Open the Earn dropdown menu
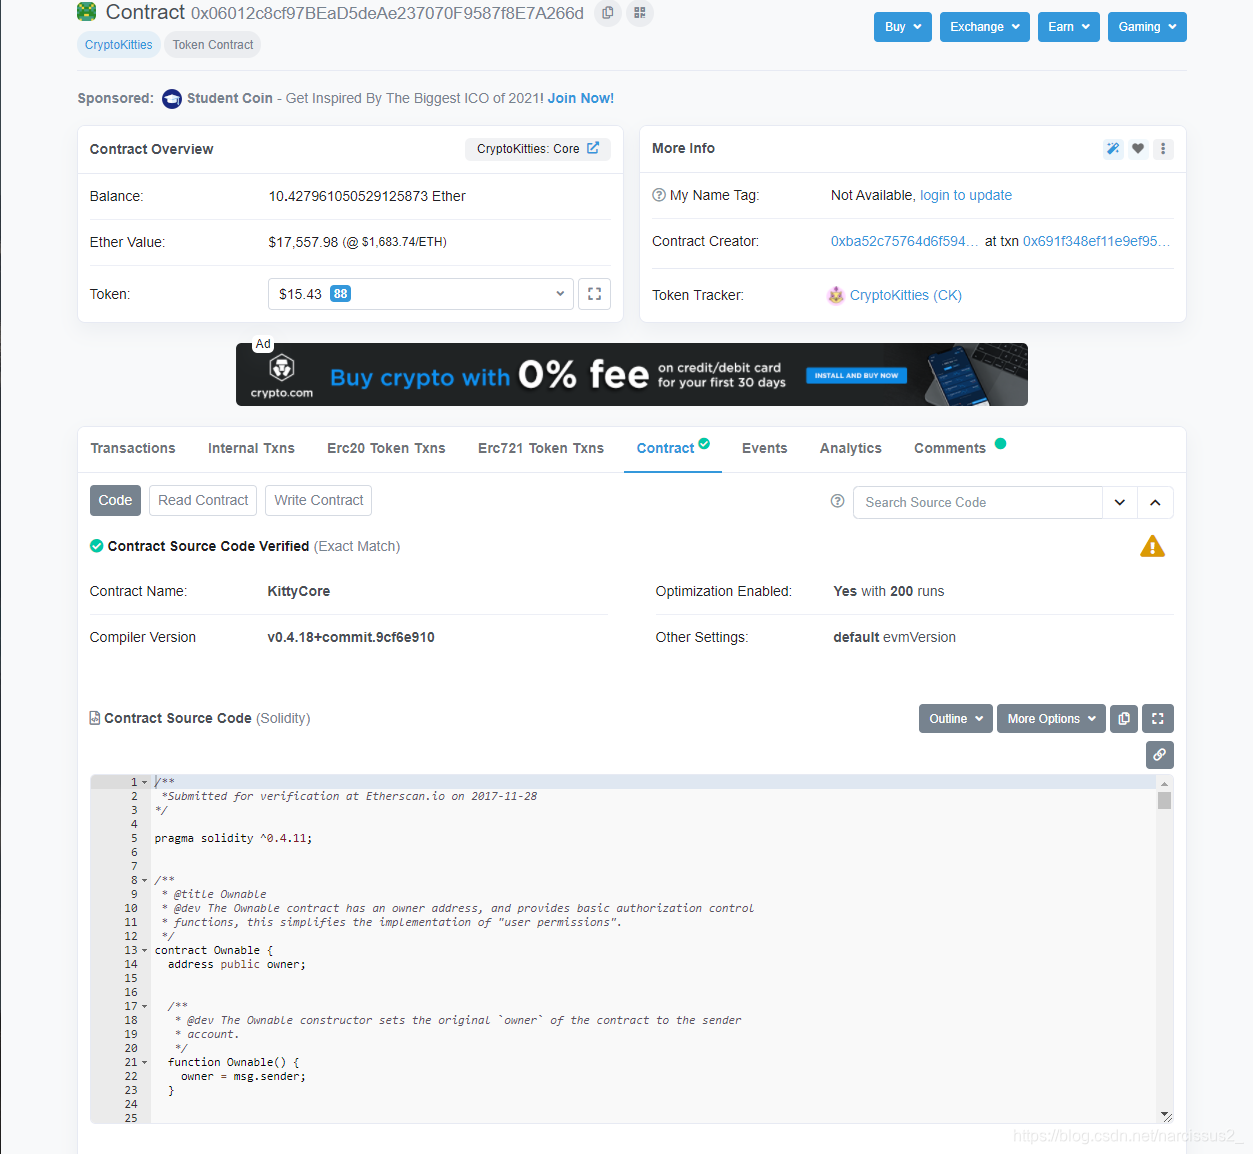Viewport: 1253px width, 1154px height. click(x=1069, y=27)
